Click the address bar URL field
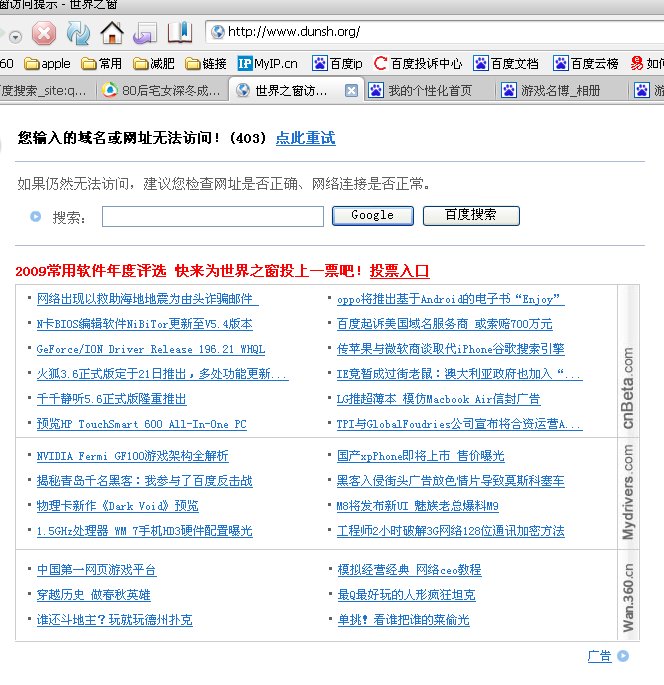The width and height of the screenshot is (664, 685). [x=435, y=31]
